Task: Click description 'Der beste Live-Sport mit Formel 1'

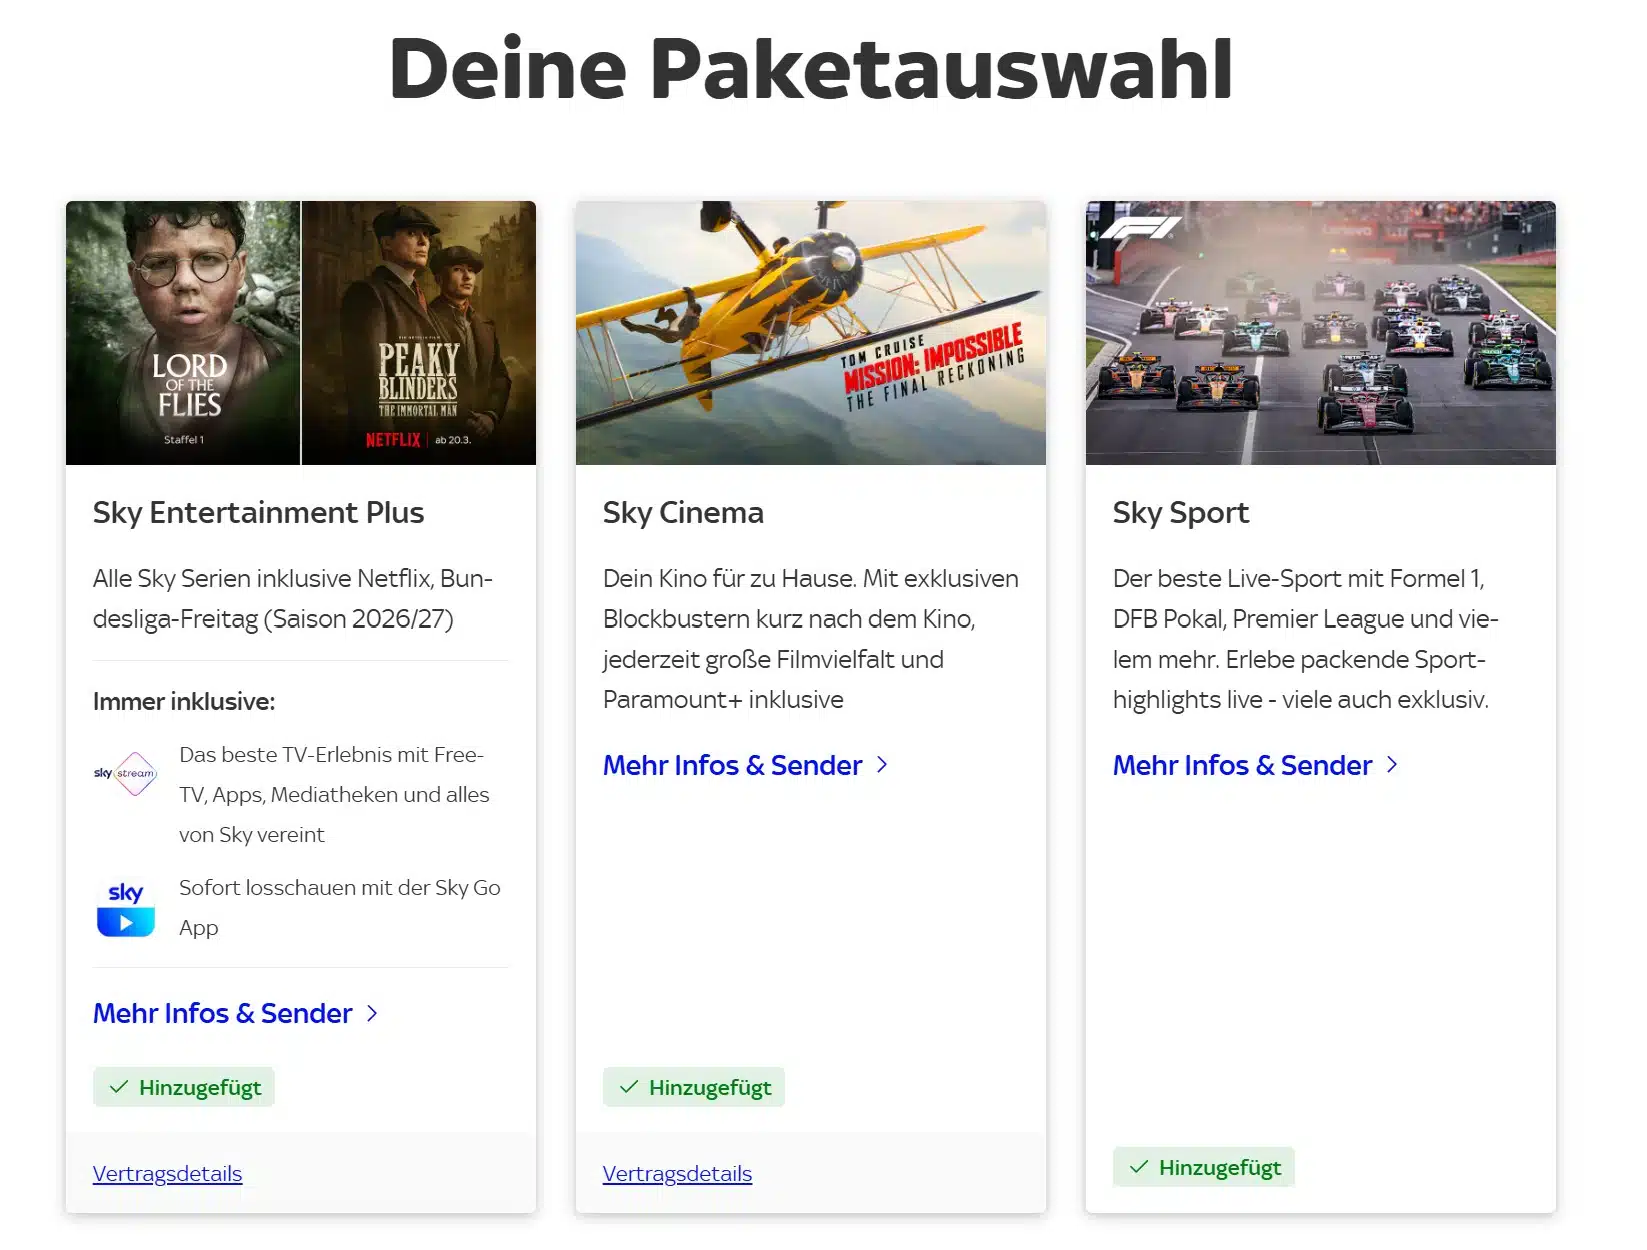Action: pos(1306,639)
